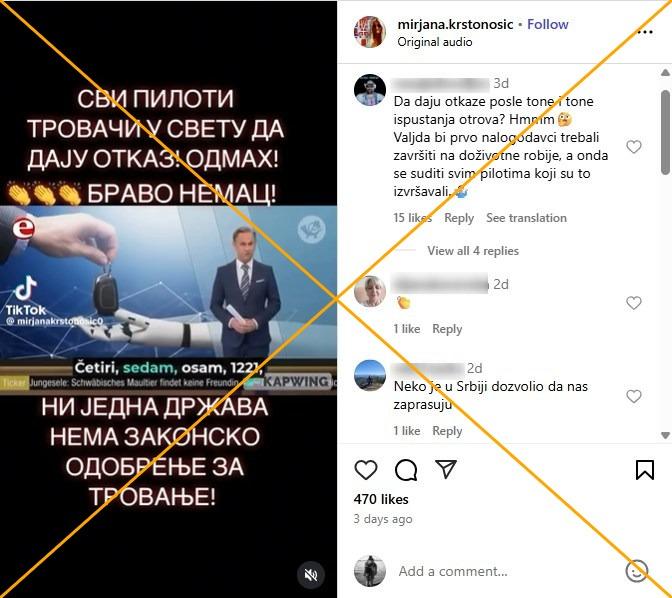Reply to the clapping emoji comment

447,329
